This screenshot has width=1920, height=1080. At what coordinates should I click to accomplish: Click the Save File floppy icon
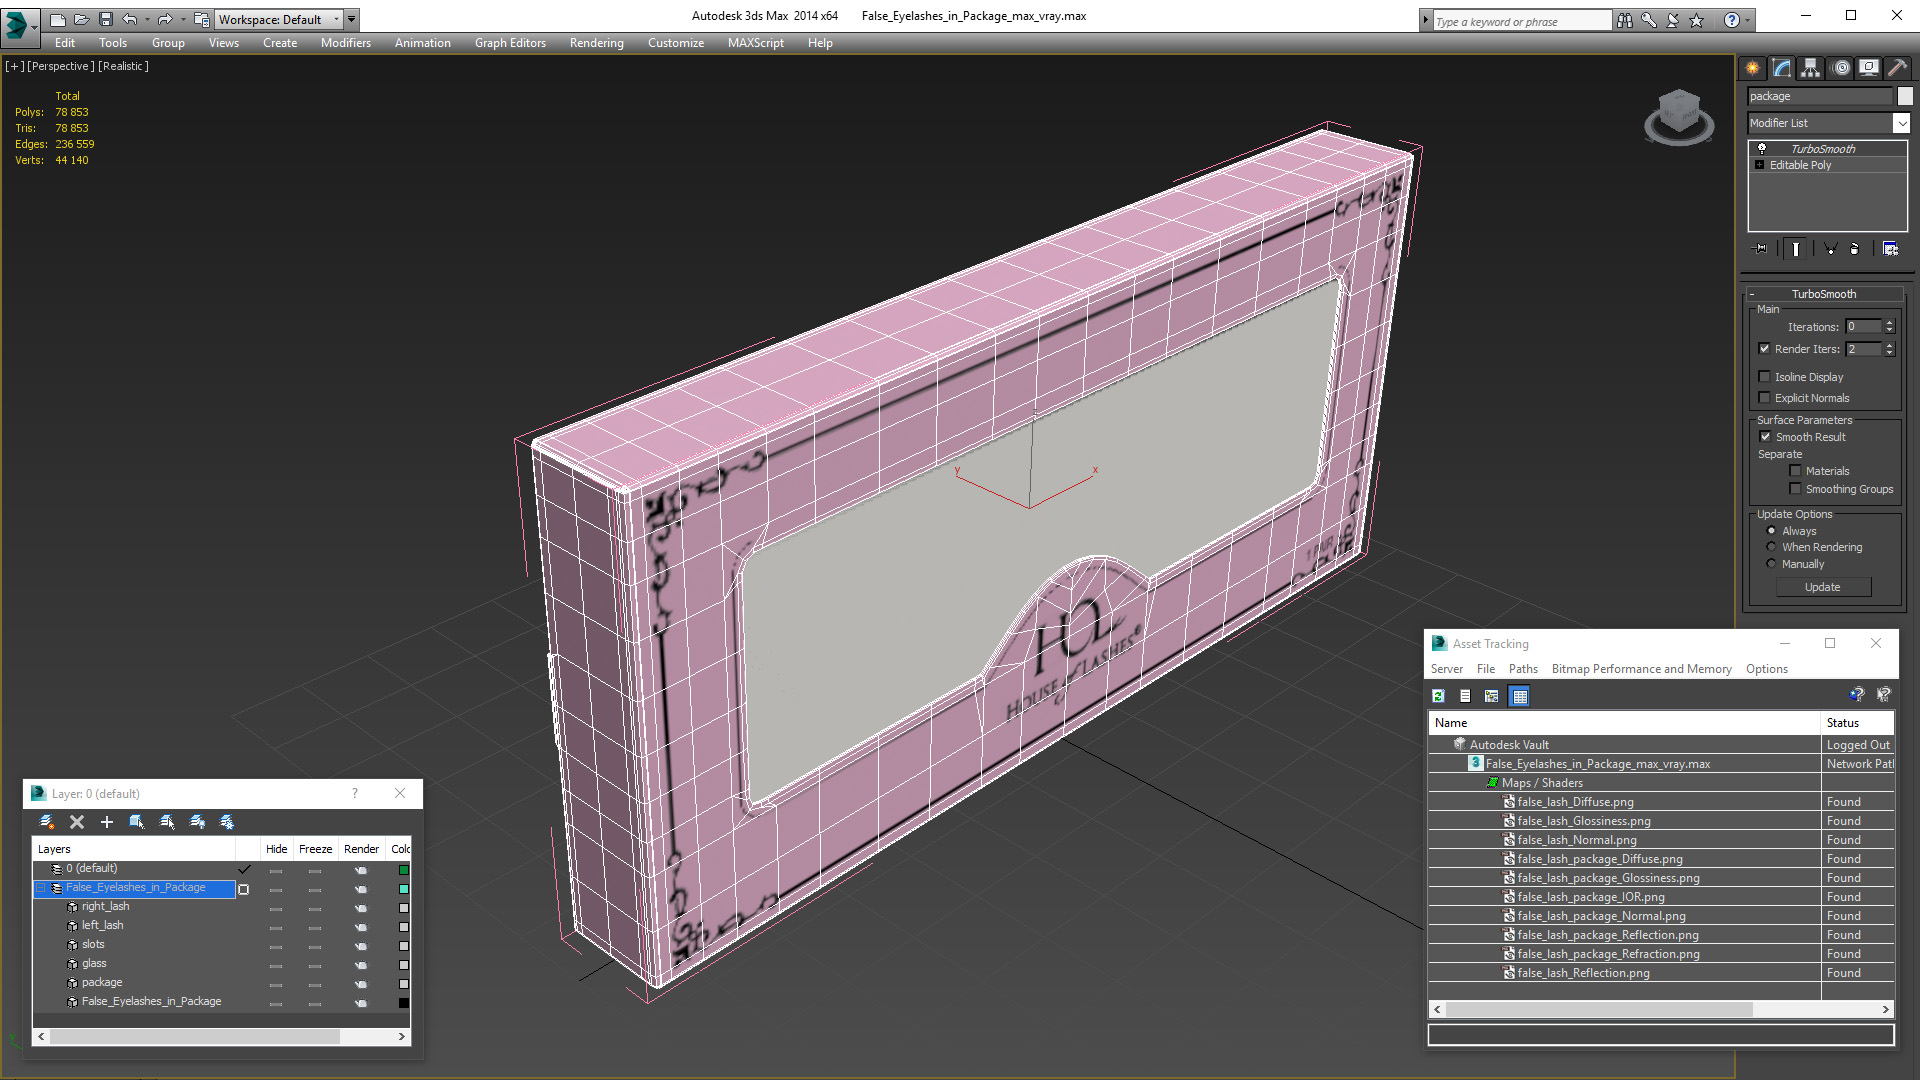click(105, 19)
